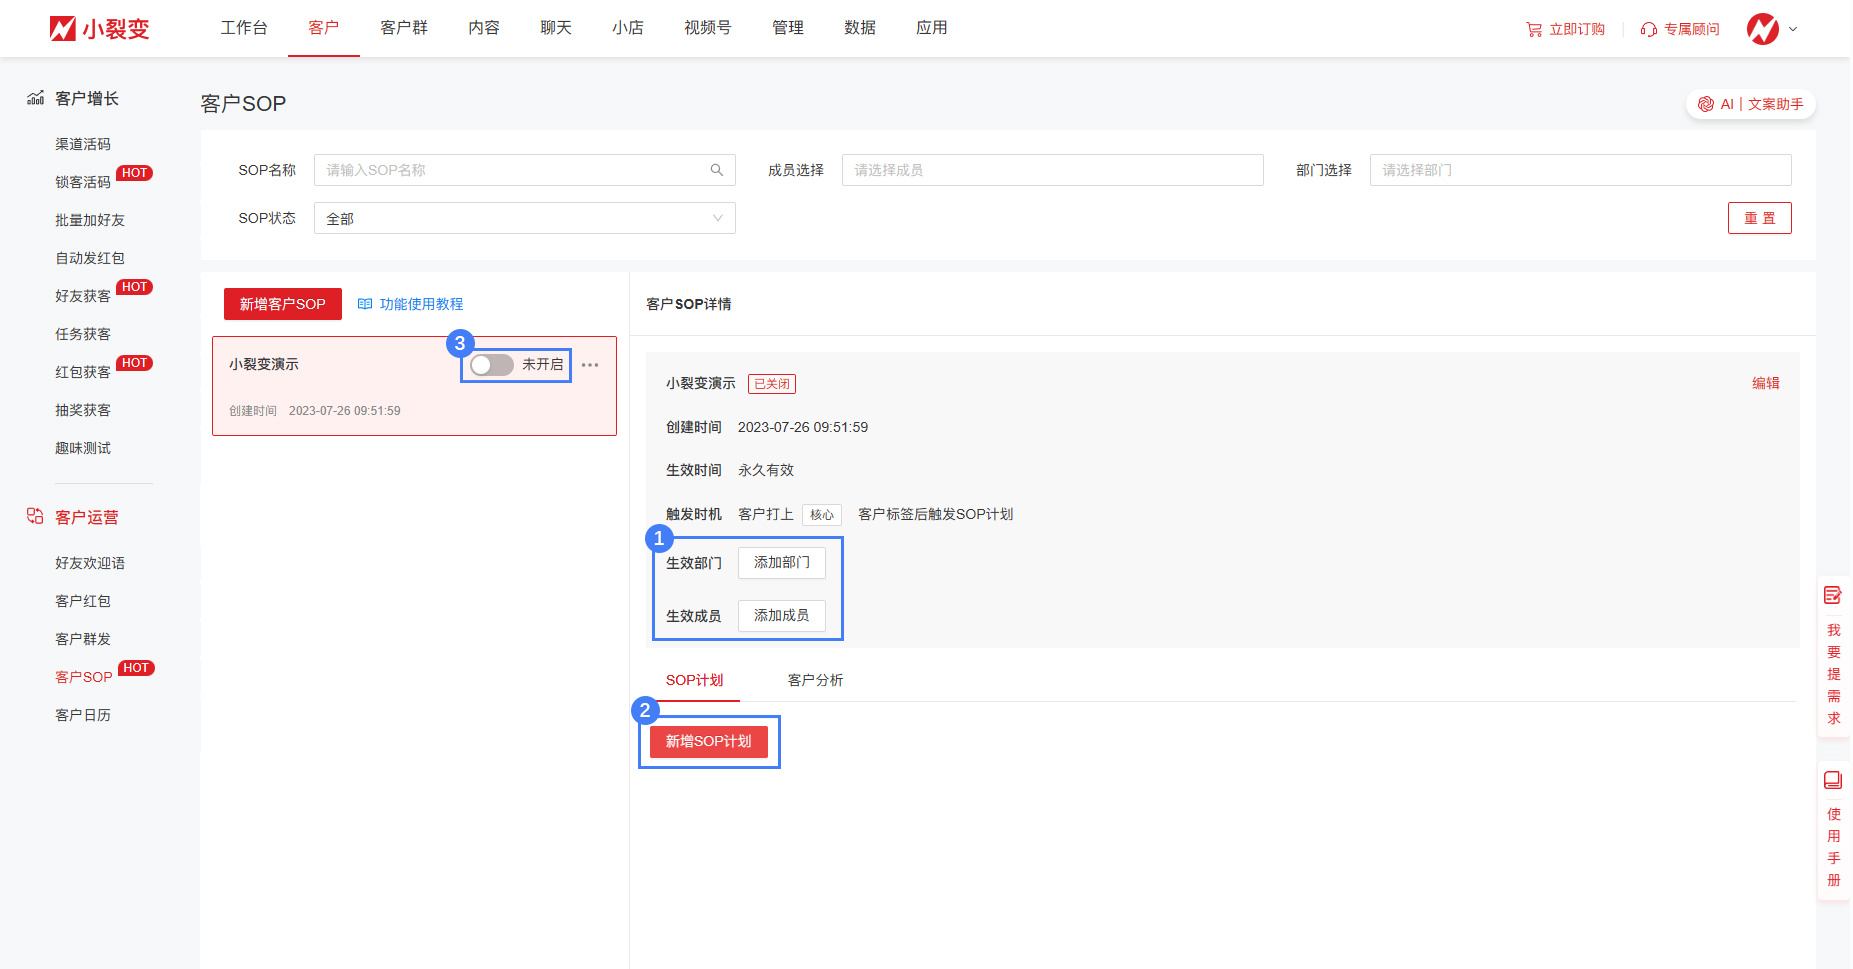
Task: Click the search icon in SOP名称 field
Action: coord(716,170)
